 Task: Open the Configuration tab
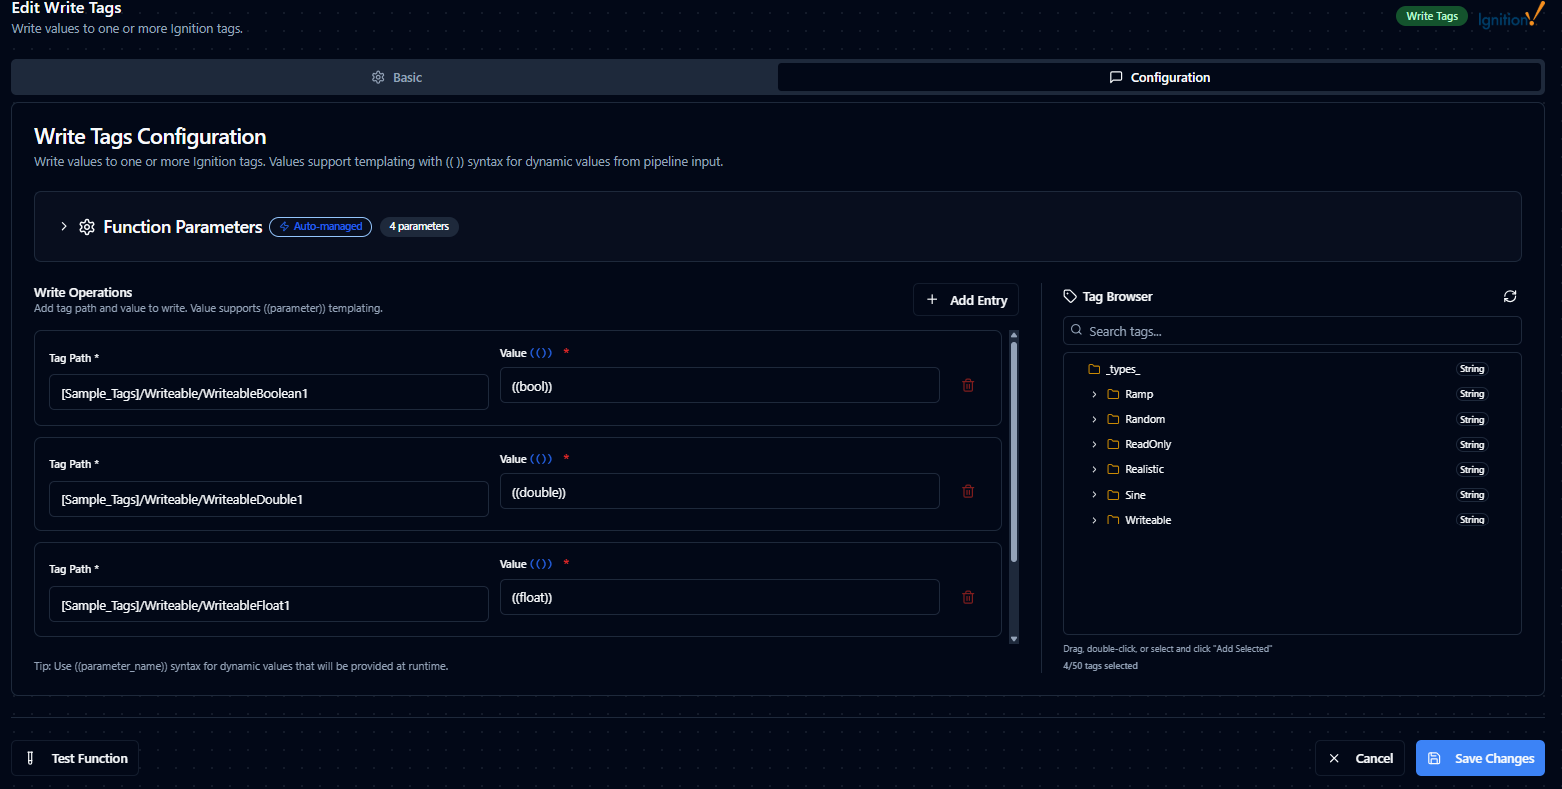(x=1159, y=77)
